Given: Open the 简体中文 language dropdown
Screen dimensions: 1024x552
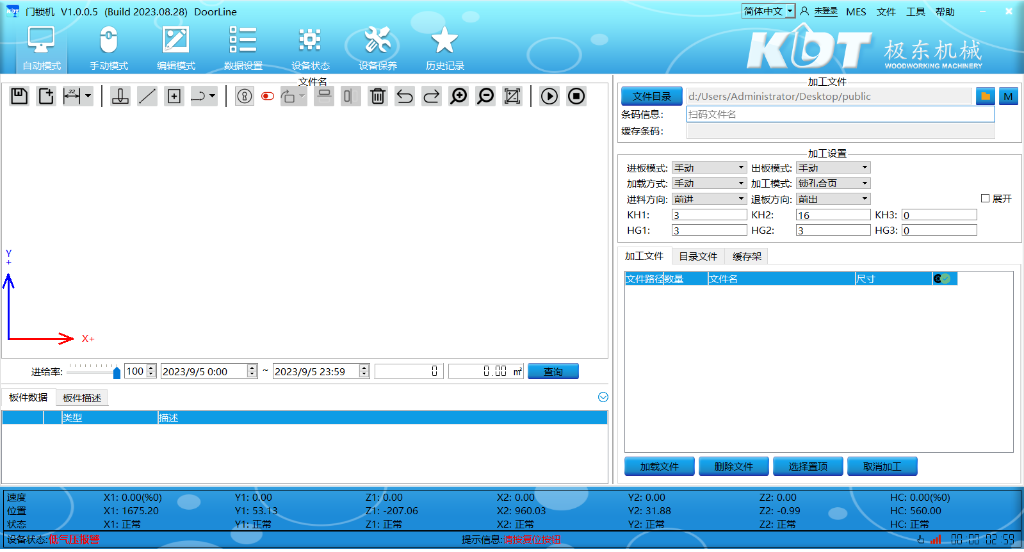Looking at the screenshot, I should (x=768, y=11).
